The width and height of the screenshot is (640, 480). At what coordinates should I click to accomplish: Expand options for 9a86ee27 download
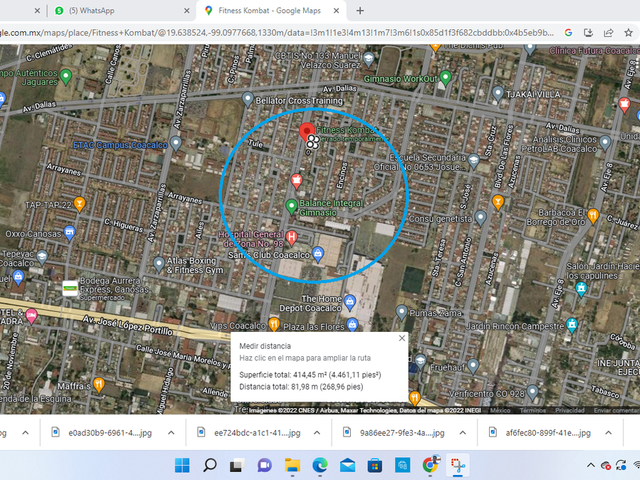(x=462, y=433)
